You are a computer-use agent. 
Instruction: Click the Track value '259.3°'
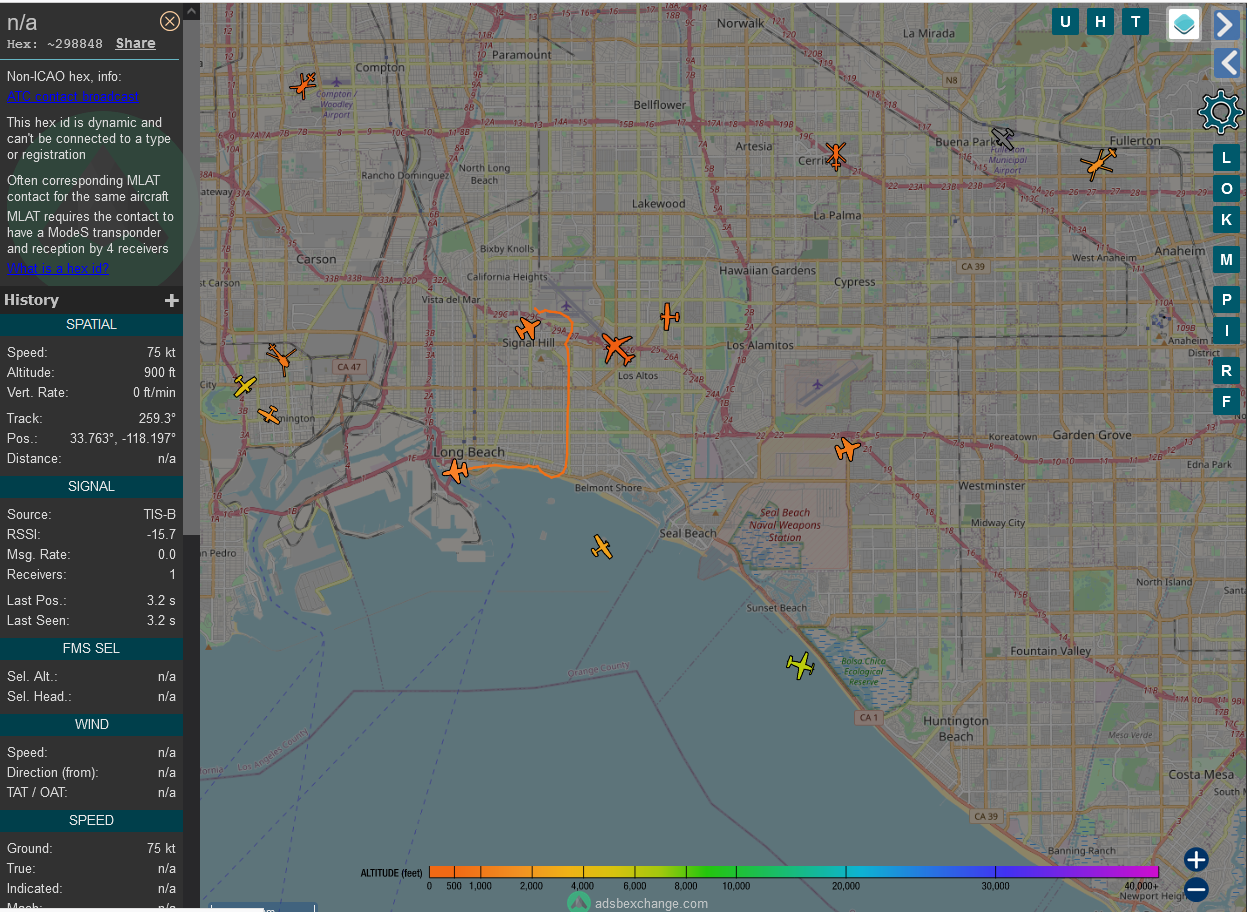157,418
